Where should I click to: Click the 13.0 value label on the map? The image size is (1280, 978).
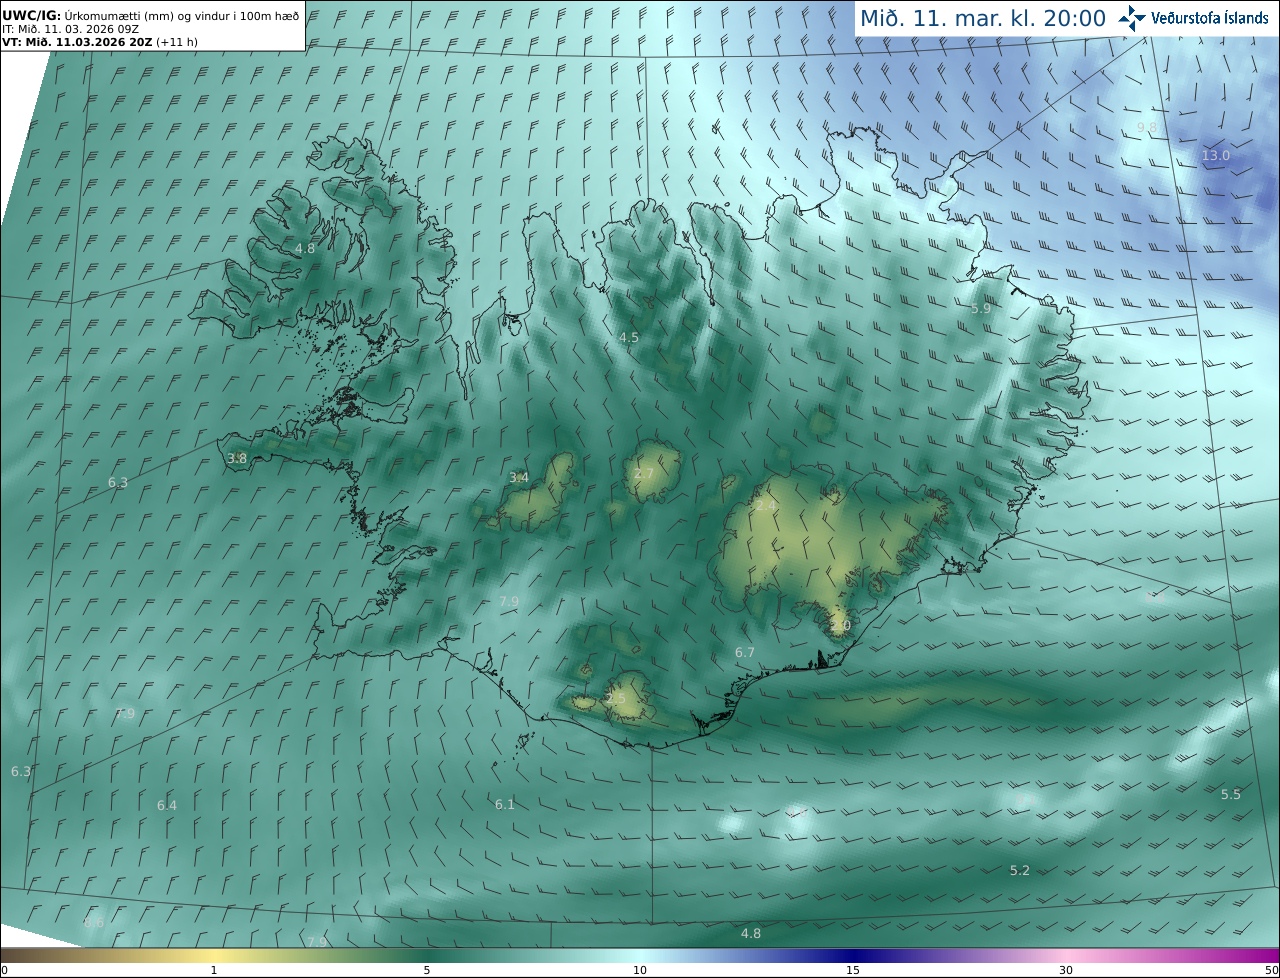(1216, 156)
